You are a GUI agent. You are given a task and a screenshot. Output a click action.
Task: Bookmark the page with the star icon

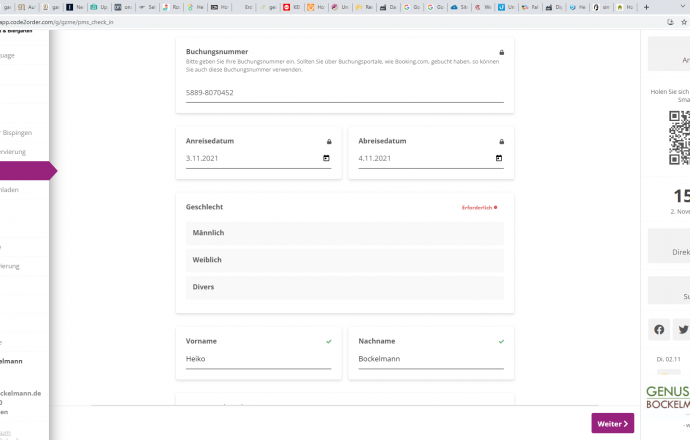click(x=684, y=22)
